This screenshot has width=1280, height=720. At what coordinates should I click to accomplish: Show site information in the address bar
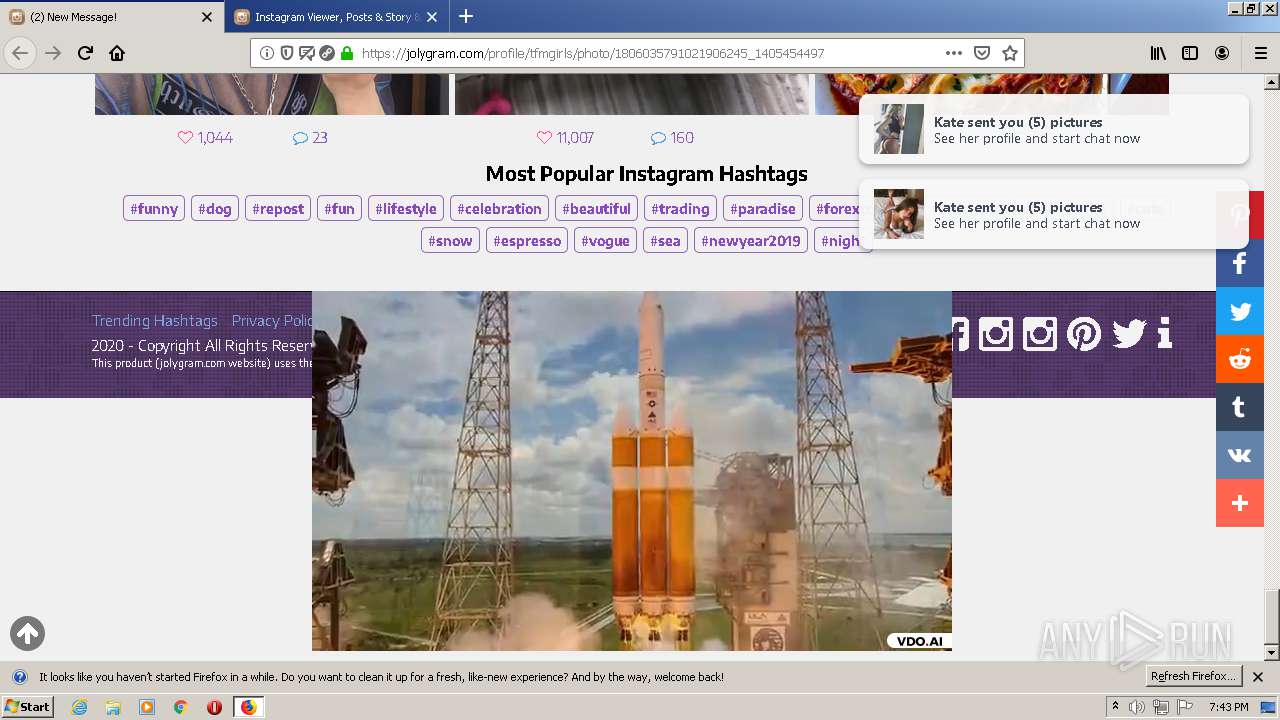[x=267, y=53]
